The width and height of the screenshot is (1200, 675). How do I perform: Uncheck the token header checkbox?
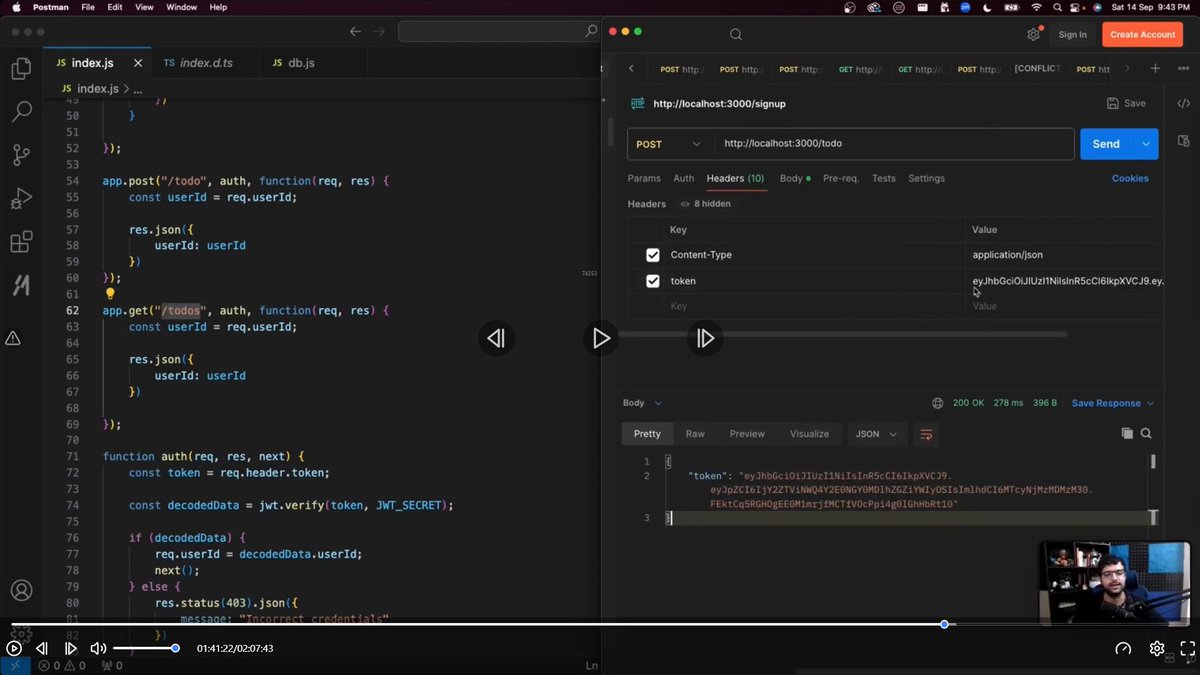click(653, 281)
